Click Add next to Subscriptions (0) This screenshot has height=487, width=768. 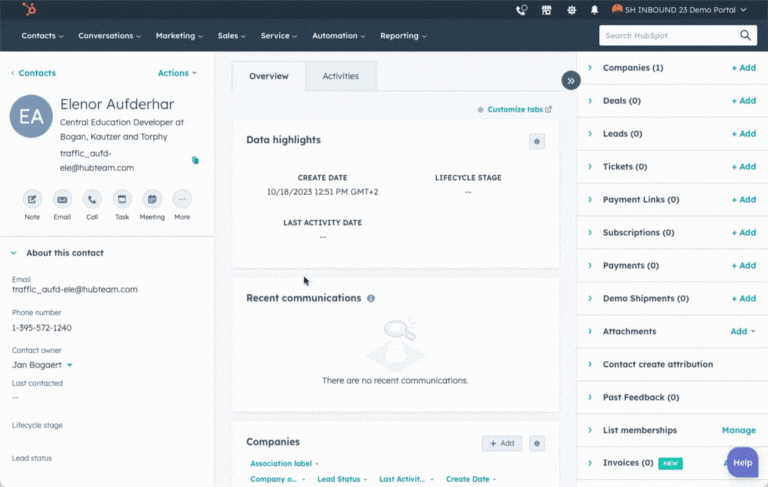point(744,232)
